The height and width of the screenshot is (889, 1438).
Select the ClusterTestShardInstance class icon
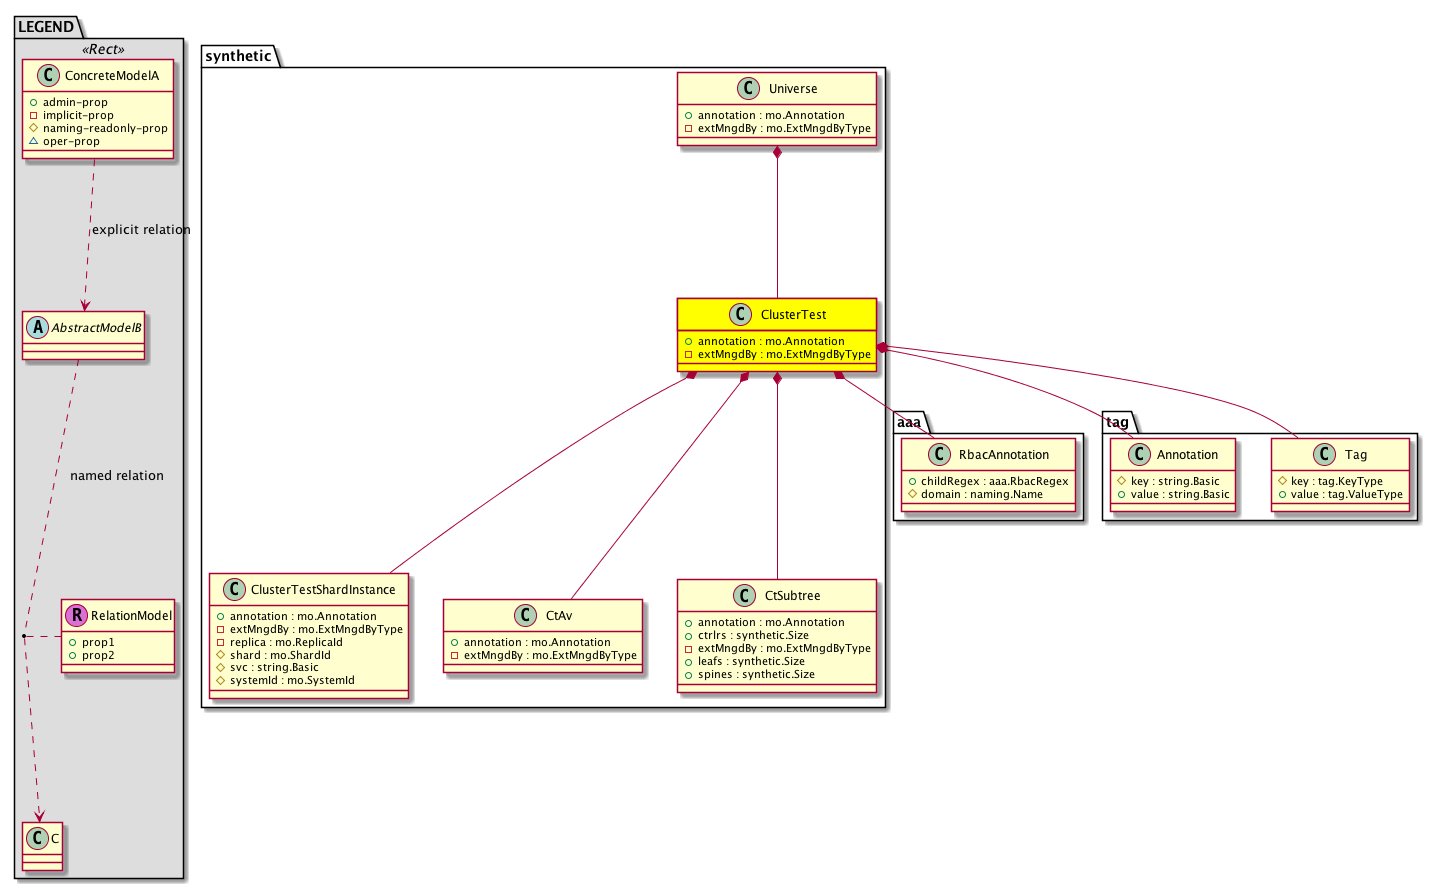pos(234,590)
